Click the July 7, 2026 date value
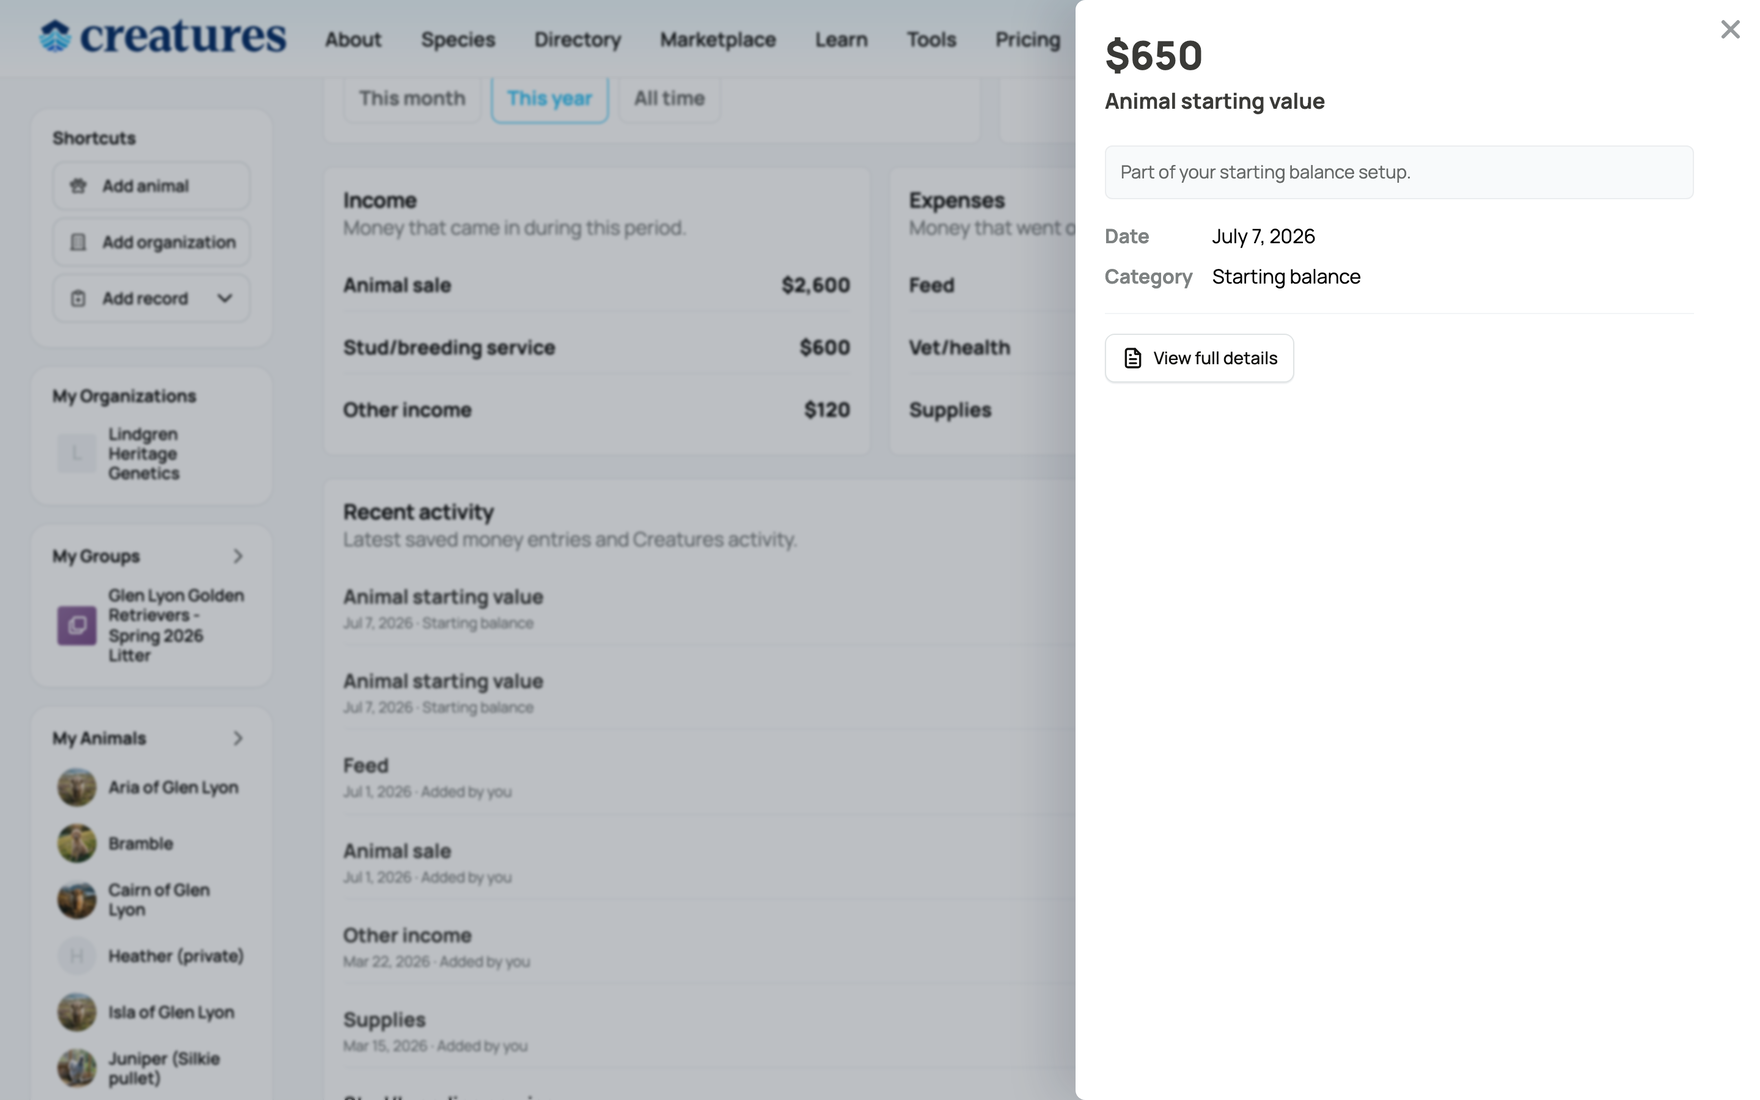 point(1263,236)
